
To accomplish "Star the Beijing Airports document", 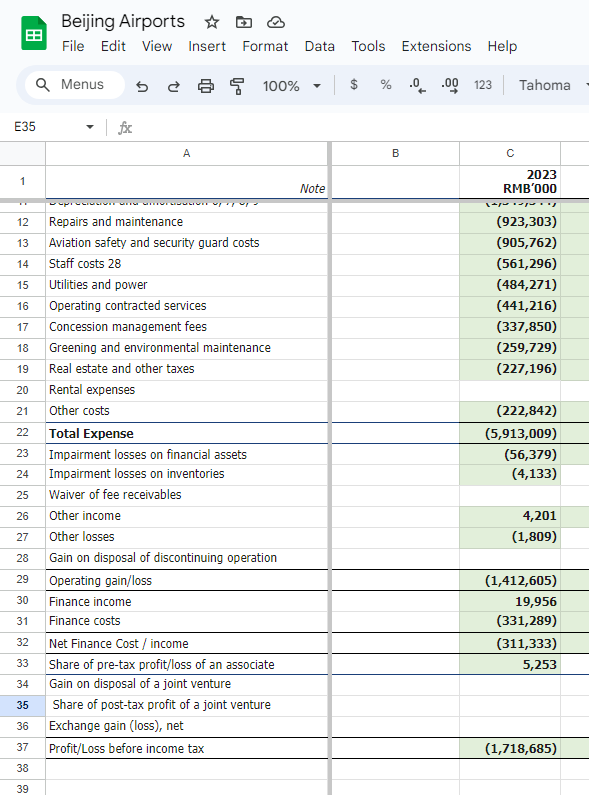I will click(211, 22).
